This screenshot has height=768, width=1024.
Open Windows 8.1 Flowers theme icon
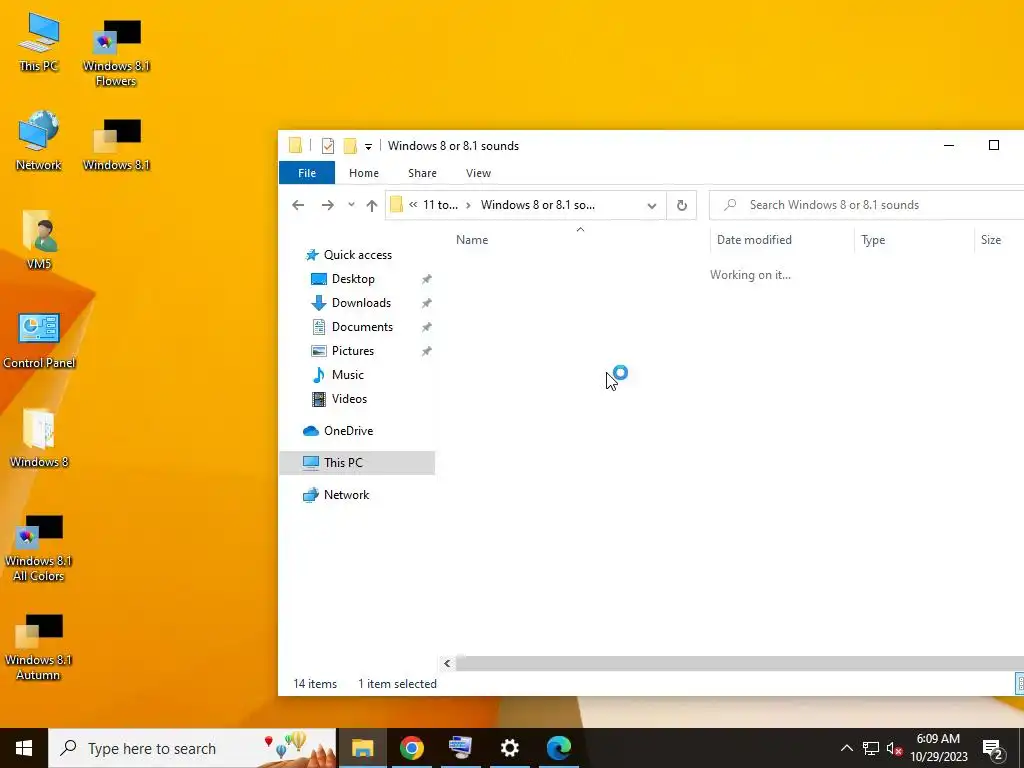click(x=116, y=52)
